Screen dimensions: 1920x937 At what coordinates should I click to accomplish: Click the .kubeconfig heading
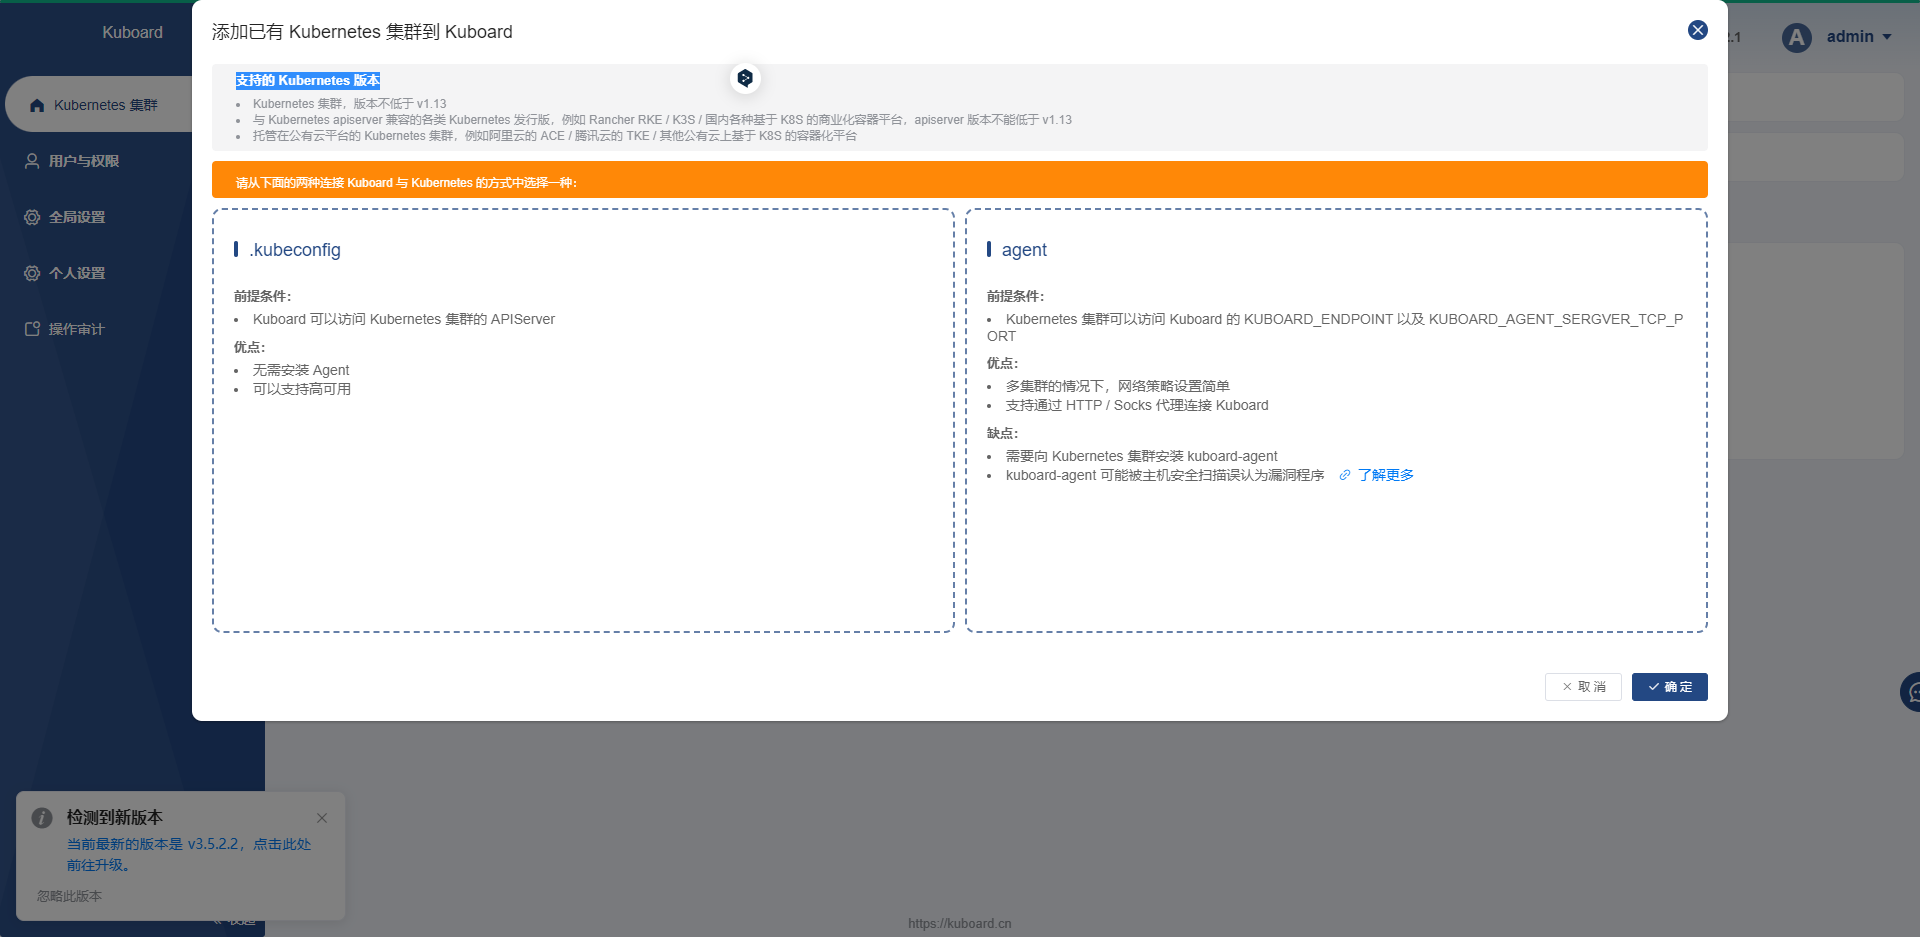point(295,250)
